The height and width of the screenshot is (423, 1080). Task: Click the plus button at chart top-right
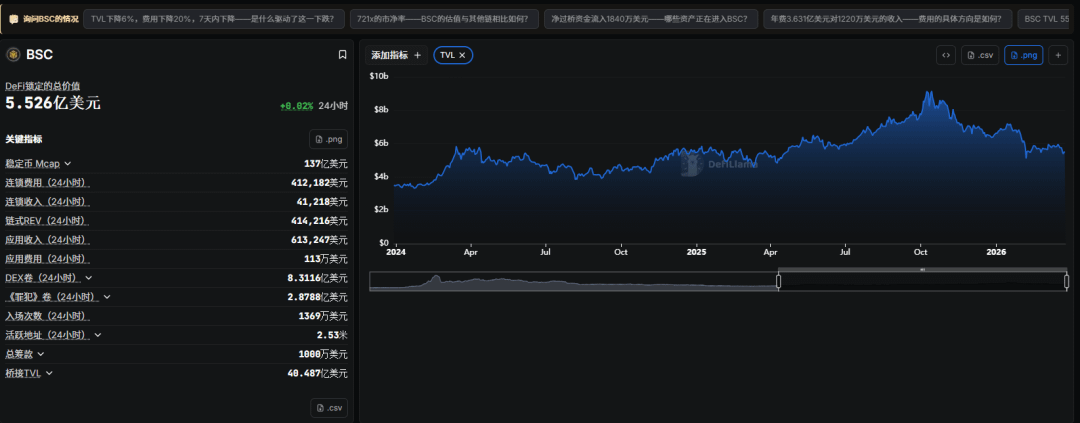pos(1058,55)
